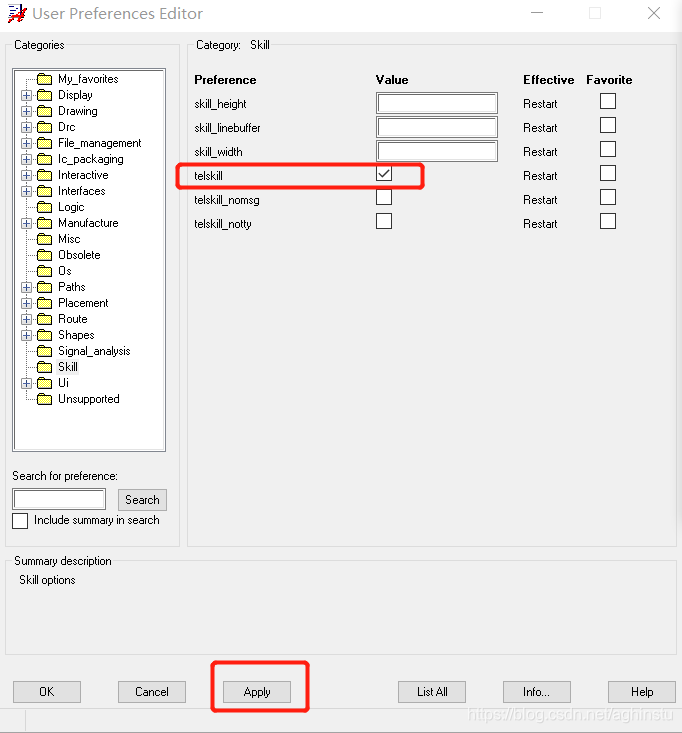Select the My_favorites category label

[x=88, y=79]
